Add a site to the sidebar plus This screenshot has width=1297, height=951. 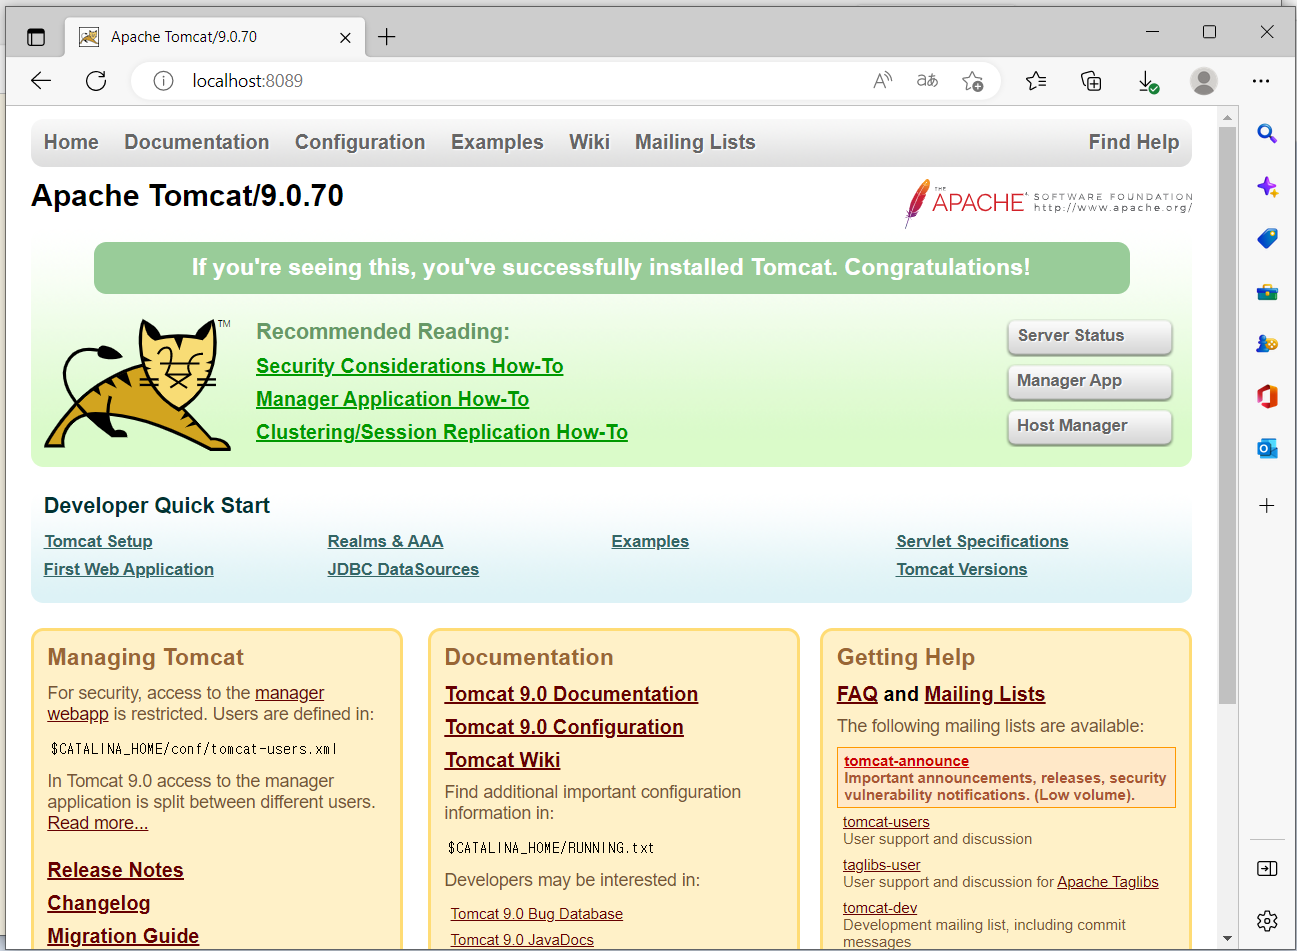(x=1267, y=505)
